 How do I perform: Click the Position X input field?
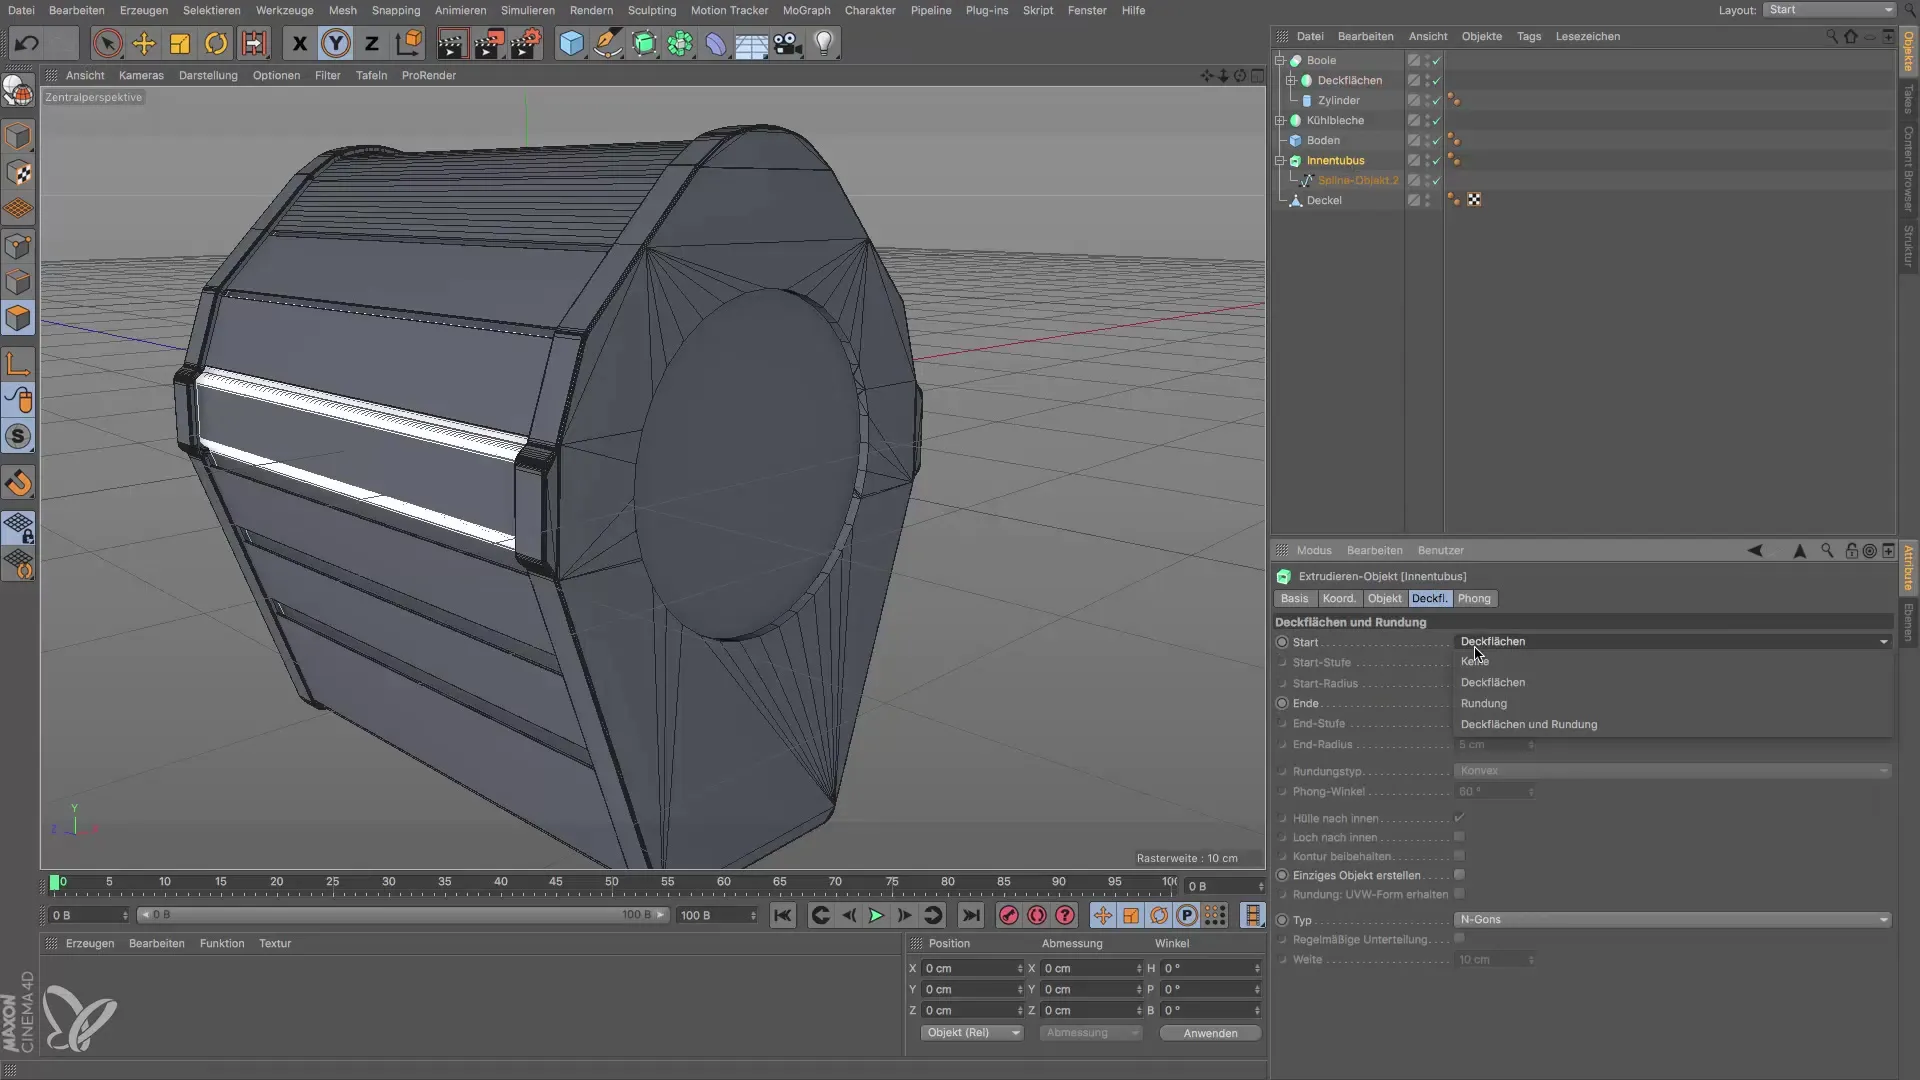pos(971,968)
